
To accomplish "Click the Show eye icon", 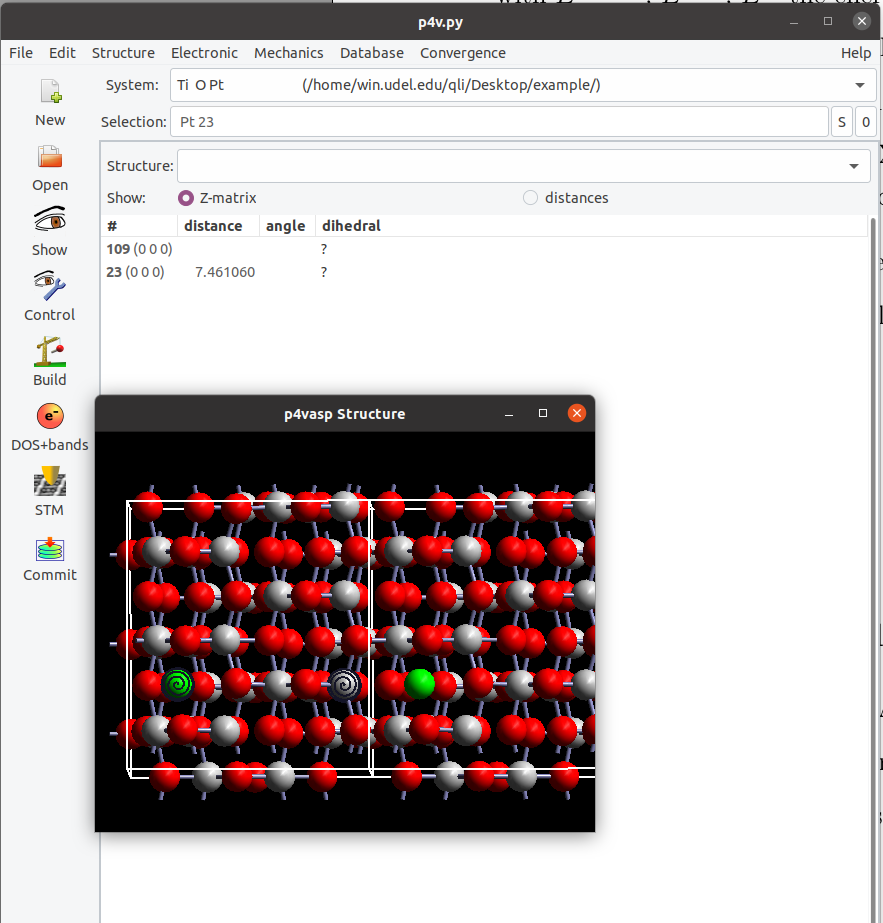I will 50,221.
